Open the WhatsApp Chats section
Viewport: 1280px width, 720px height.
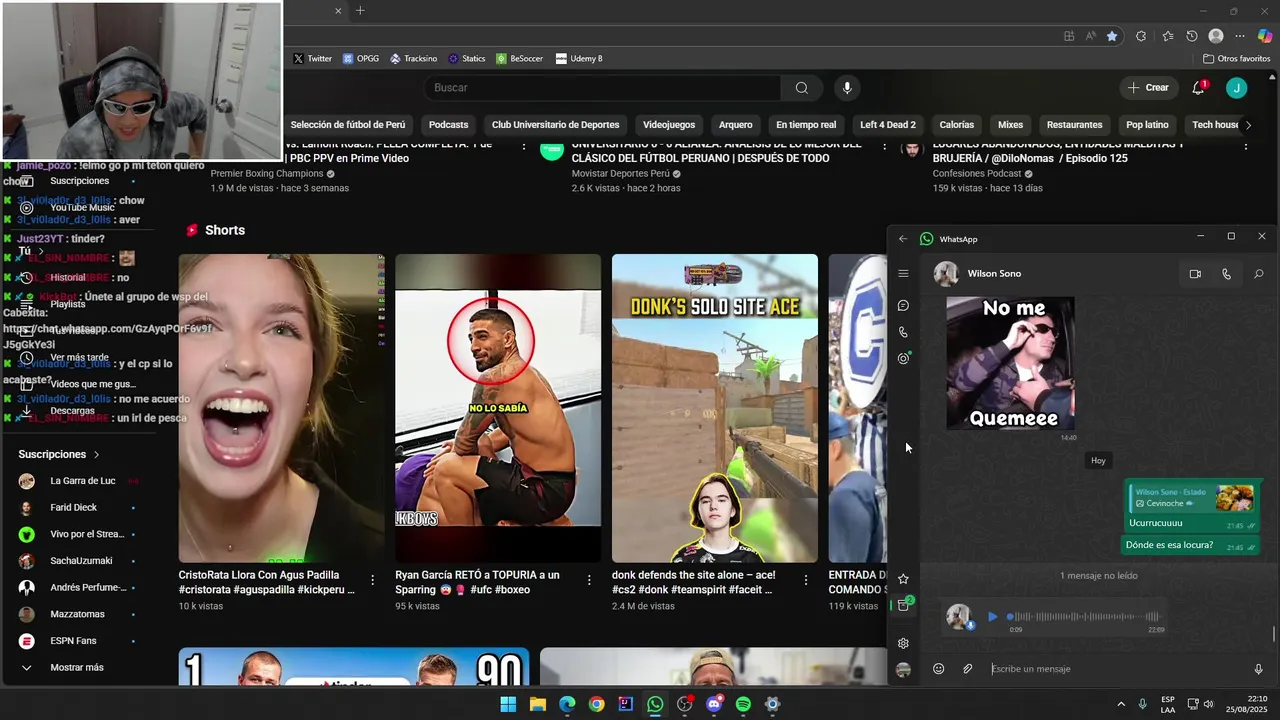(903, 305)
